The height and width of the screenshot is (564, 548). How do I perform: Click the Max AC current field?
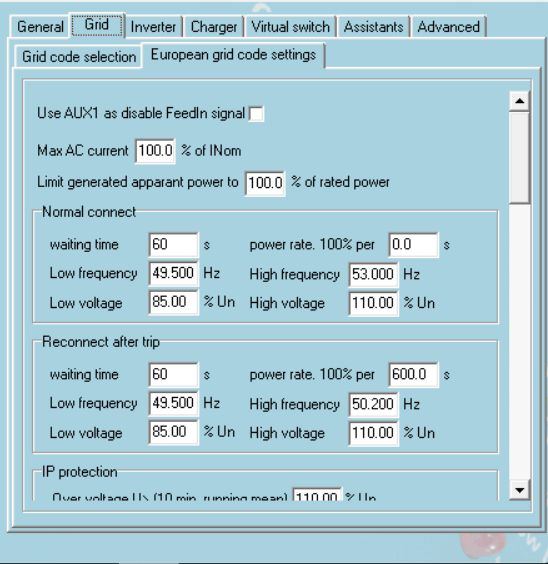point(155,151)
